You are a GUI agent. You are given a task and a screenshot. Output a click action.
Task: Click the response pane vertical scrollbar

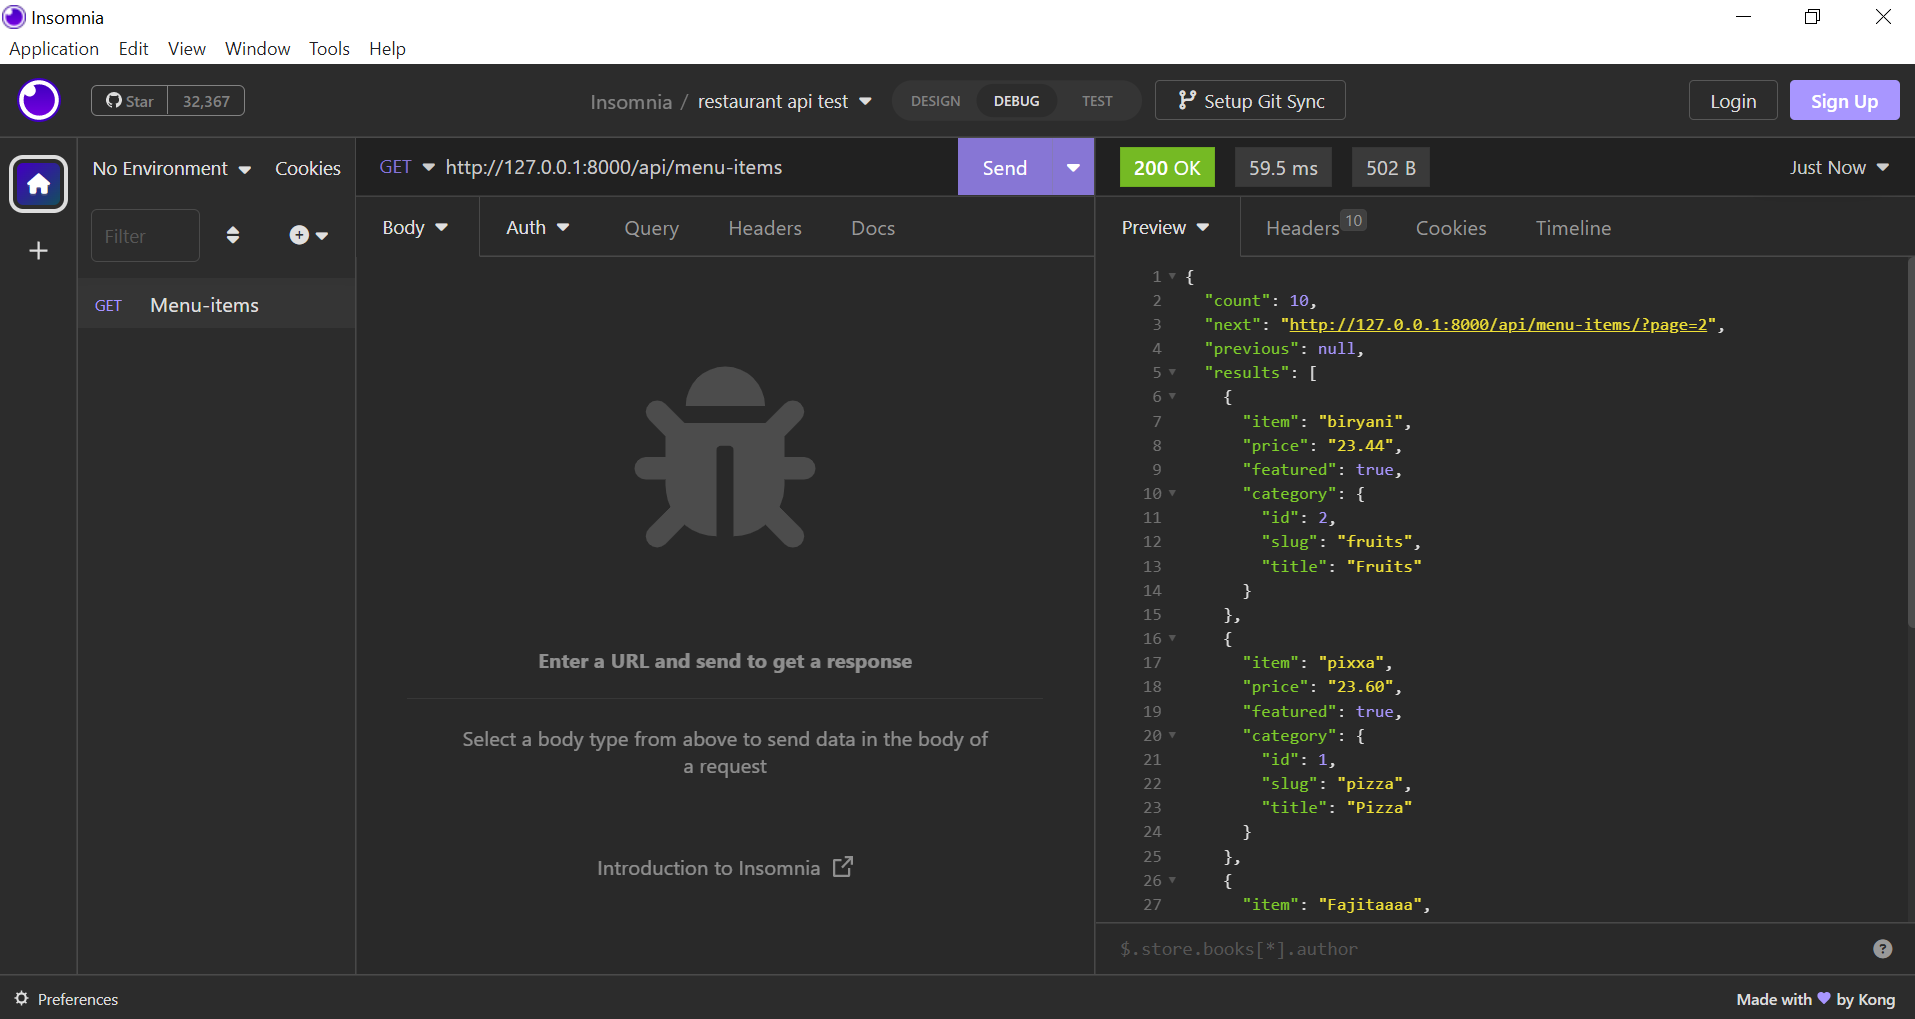coord(1910,442)
